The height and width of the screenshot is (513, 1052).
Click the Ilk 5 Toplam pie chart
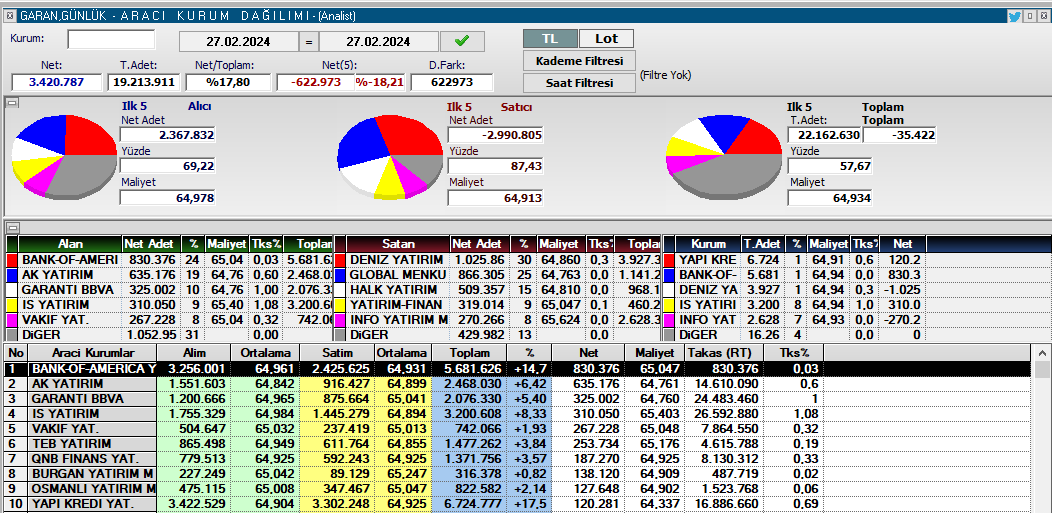724,157
